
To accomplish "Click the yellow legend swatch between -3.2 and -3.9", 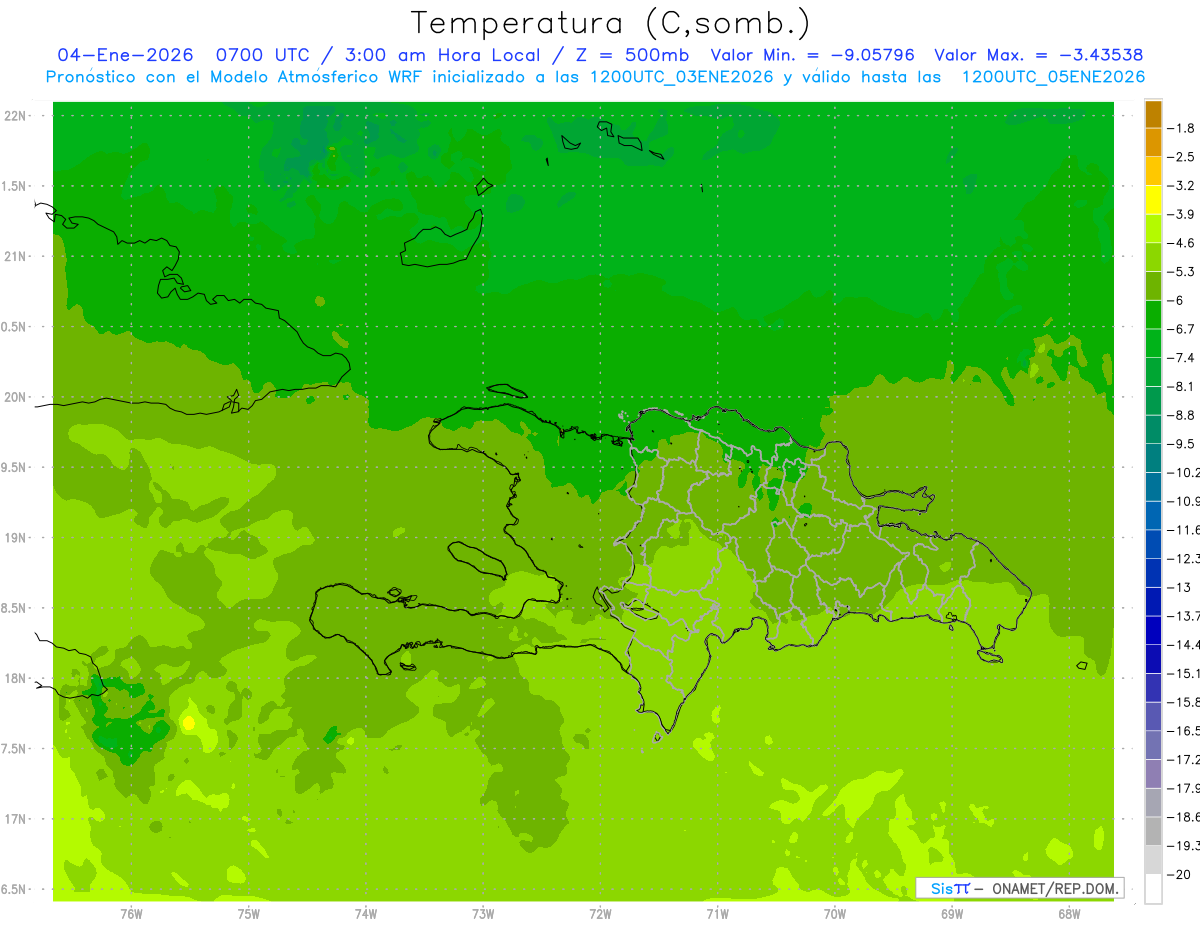I will (x=1153, y=200).
